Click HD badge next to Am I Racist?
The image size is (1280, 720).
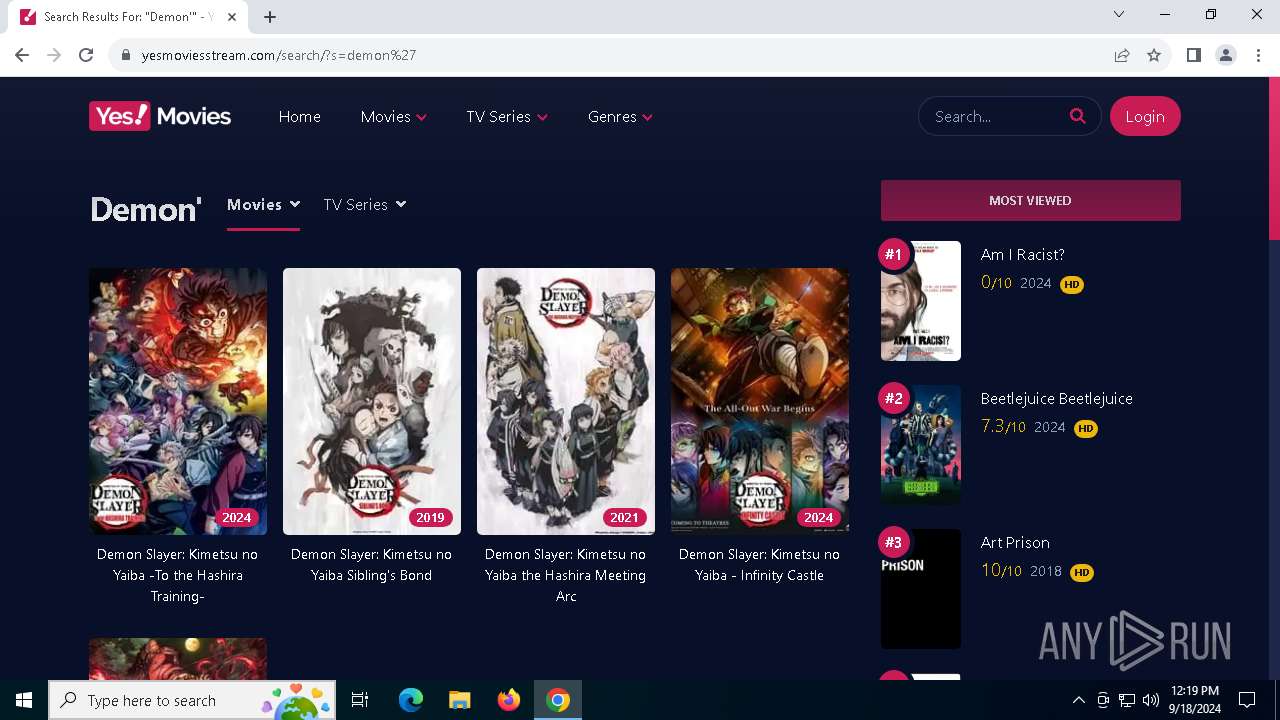[1072, 284]
